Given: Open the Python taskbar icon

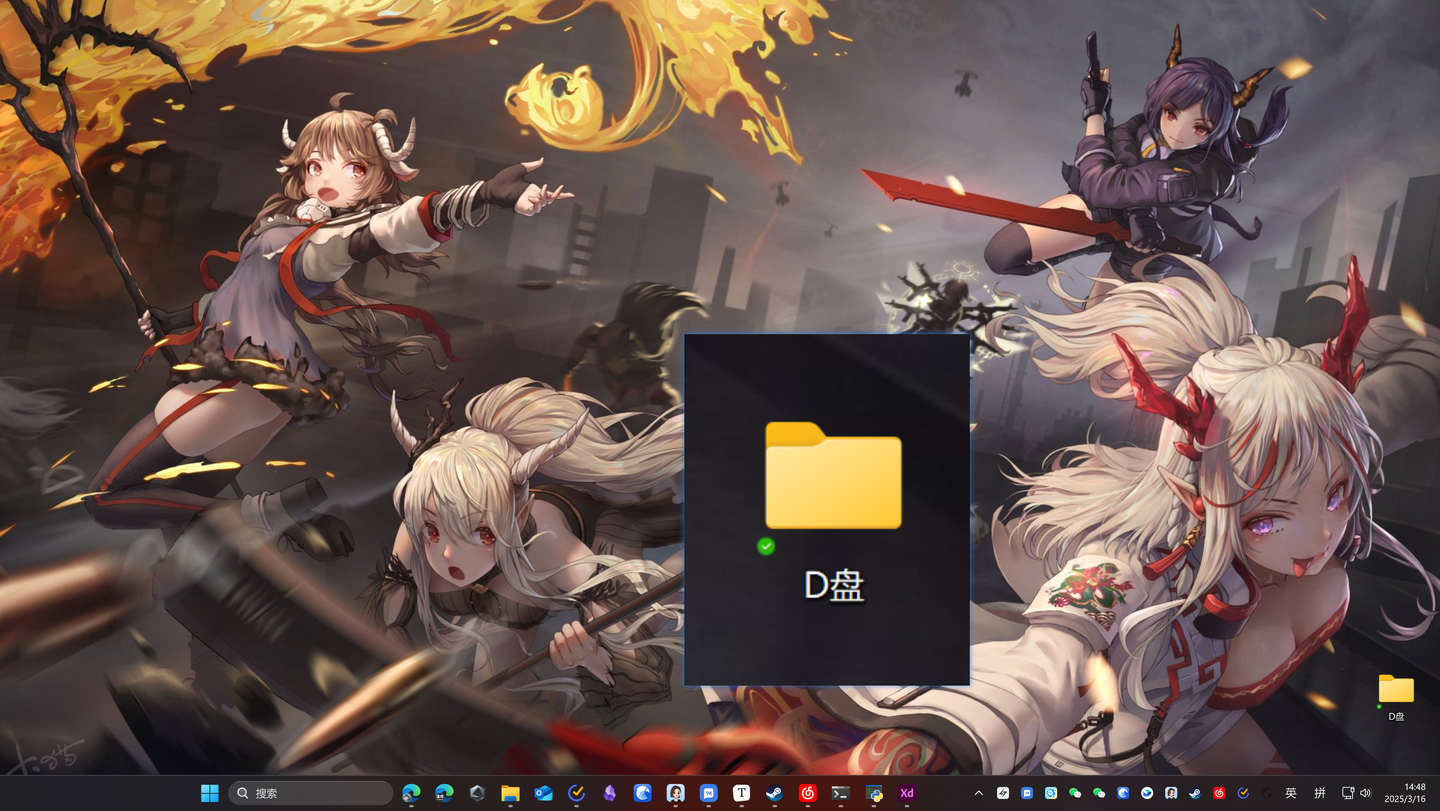Looking at the screenshot, I should click(873, 793).
